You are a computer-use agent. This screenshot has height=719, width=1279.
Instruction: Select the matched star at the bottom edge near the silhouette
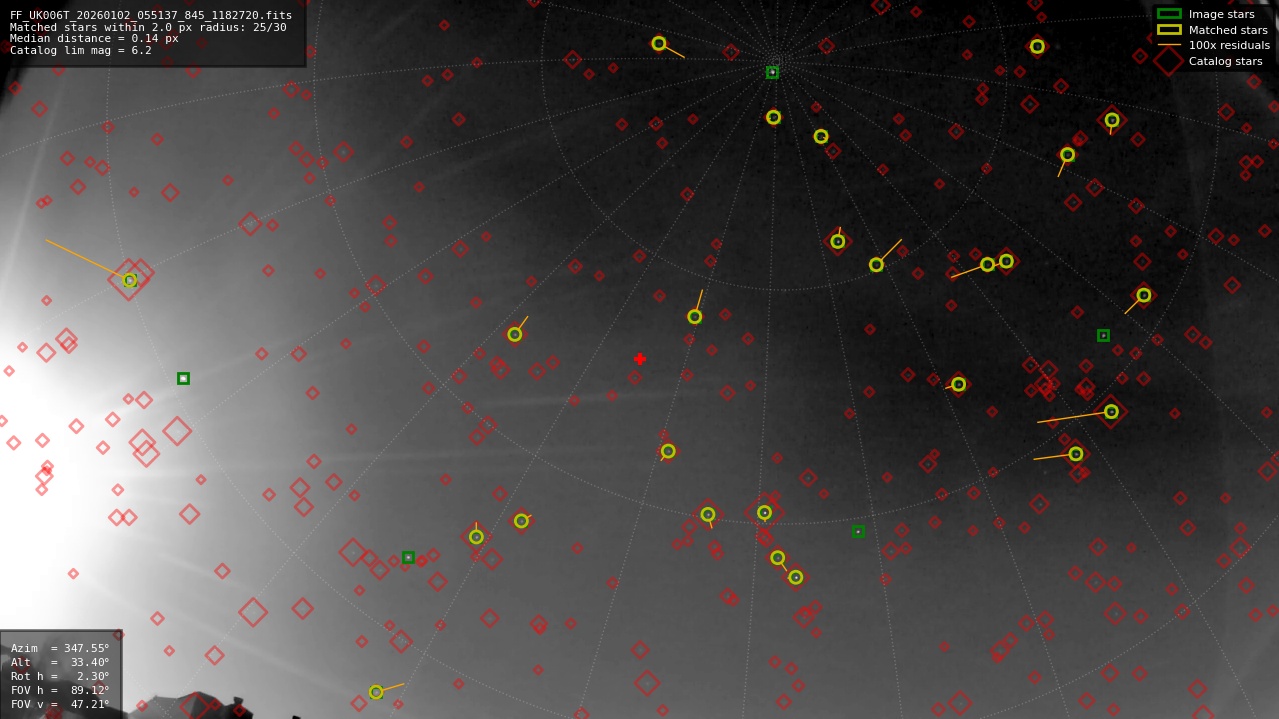(x=376, y=692)
